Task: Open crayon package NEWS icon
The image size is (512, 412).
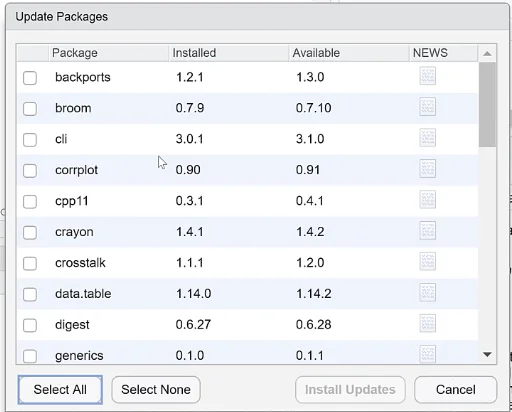Action: click(x=427, y=230)
